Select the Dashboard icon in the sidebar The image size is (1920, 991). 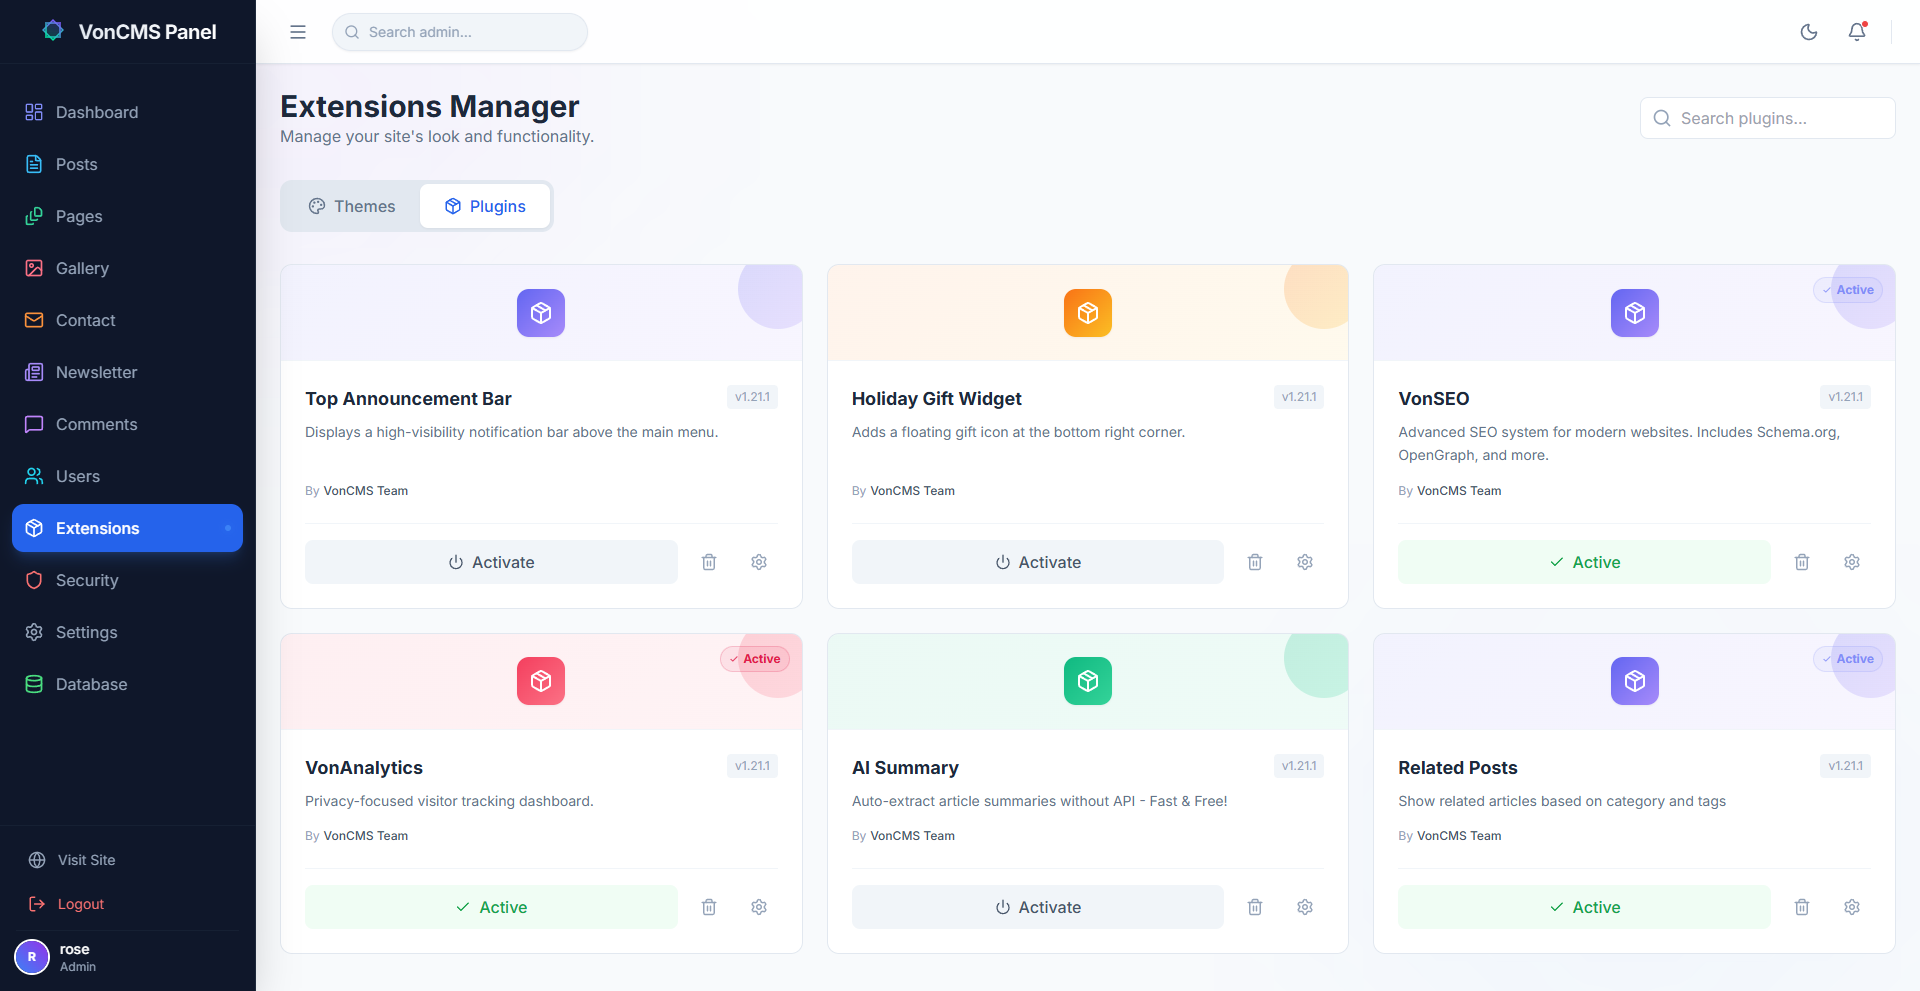(x=33, y=112)
